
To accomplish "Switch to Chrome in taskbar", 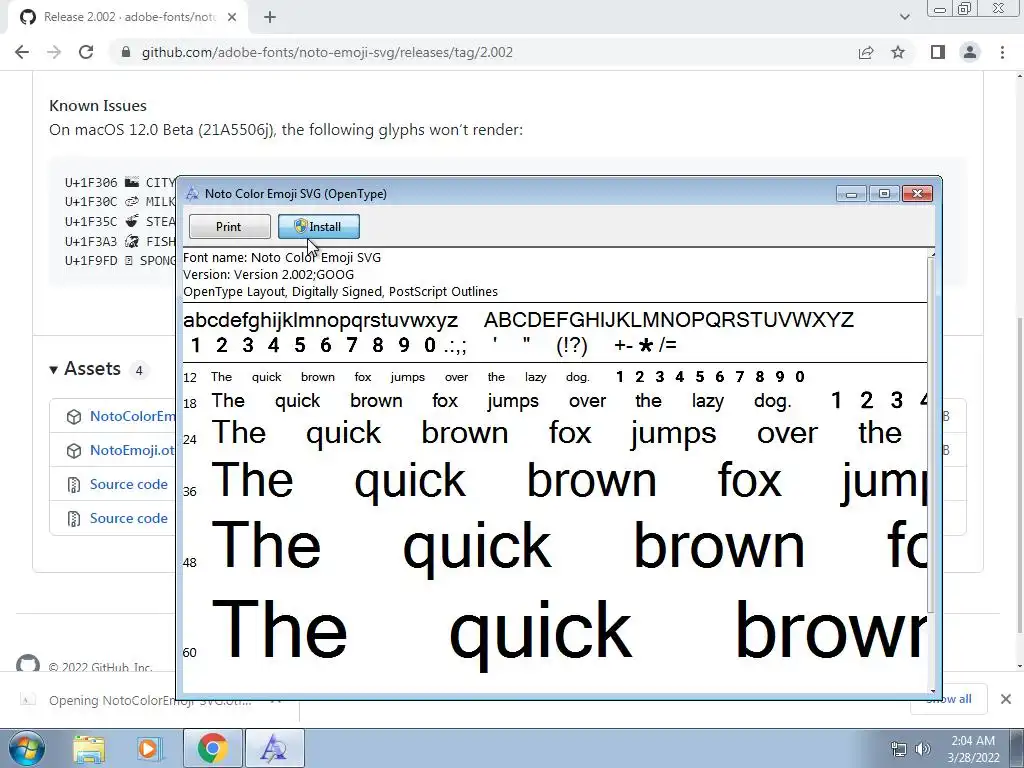I will pyautogui.click(x=212, y=748).
